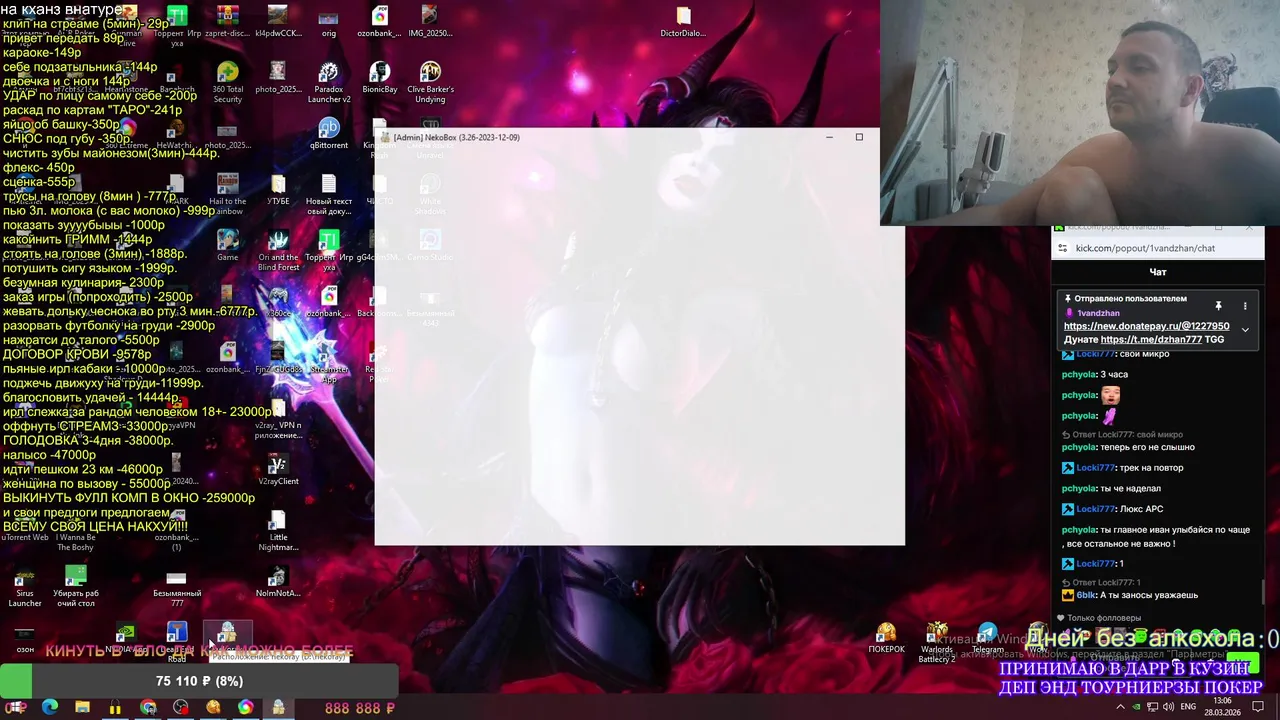Viewport: 1280px width, 720px height.
Task: Open the Безымянный 777 desktop file
Action: coord(176,586)
